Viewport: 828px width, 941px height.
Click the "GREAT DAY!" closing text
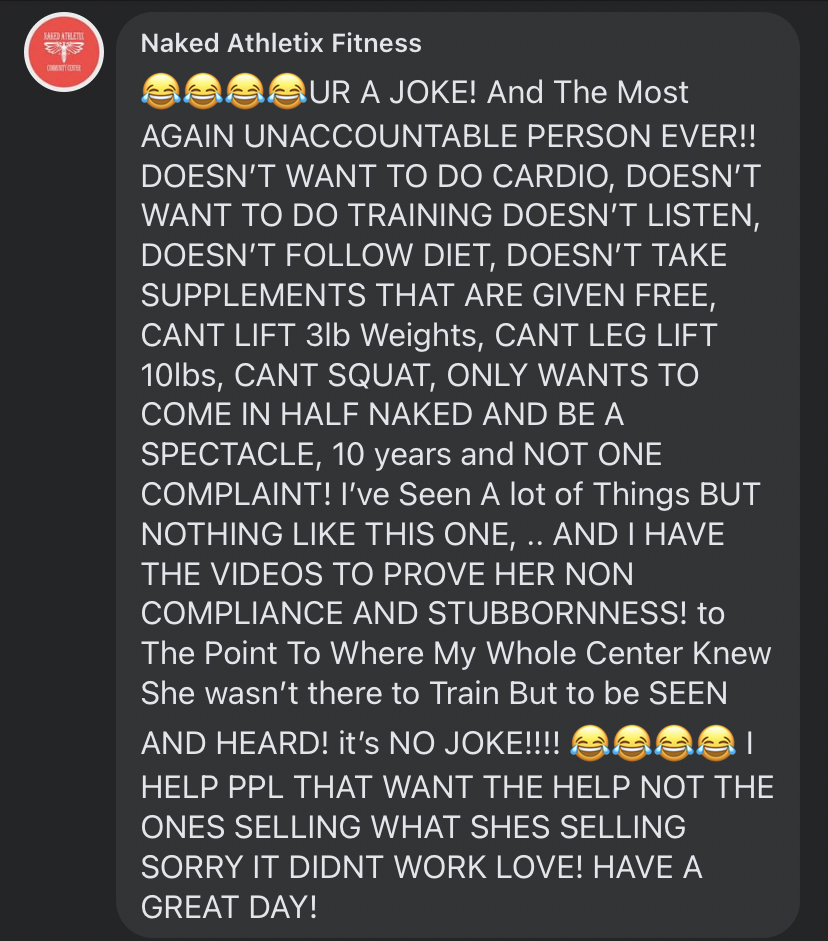tap(229, 906)
